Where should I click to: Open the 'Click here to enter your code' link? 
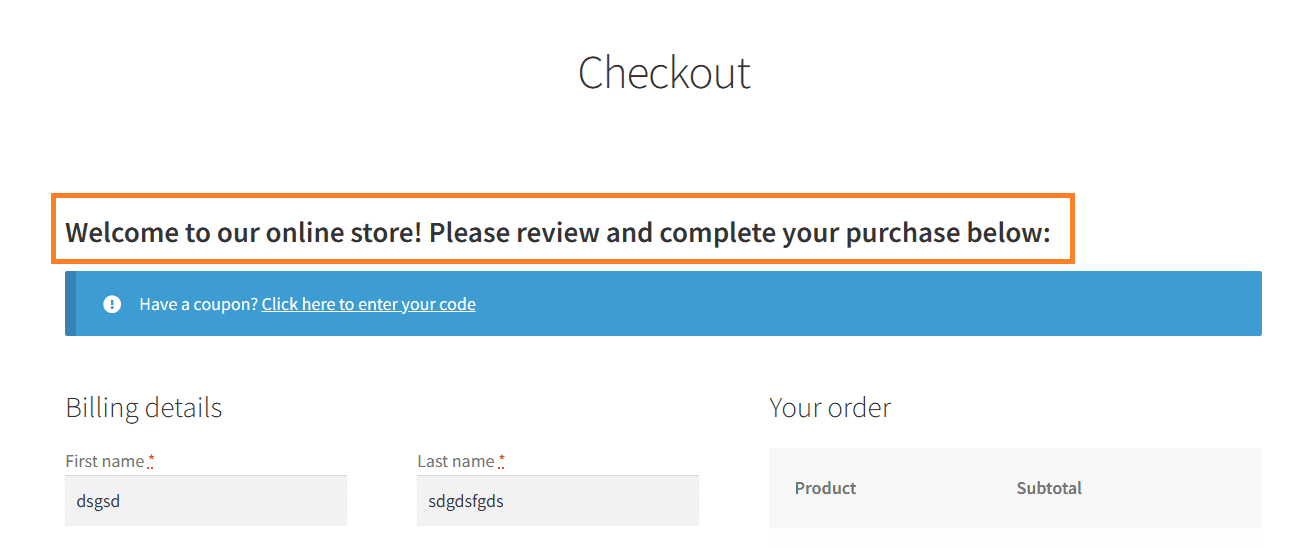click(x=369, y=304)
